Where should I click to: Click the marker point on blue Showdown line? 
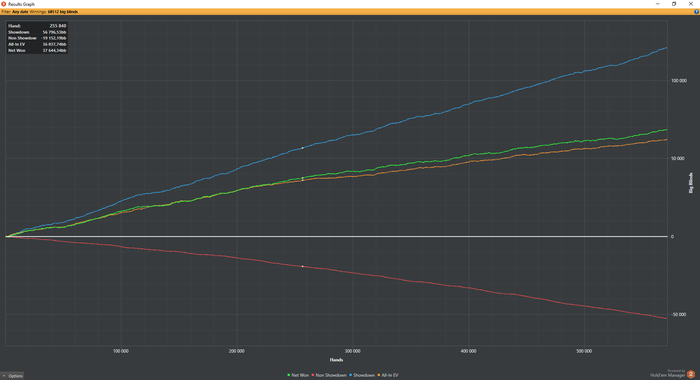click(x=303, y=148)
